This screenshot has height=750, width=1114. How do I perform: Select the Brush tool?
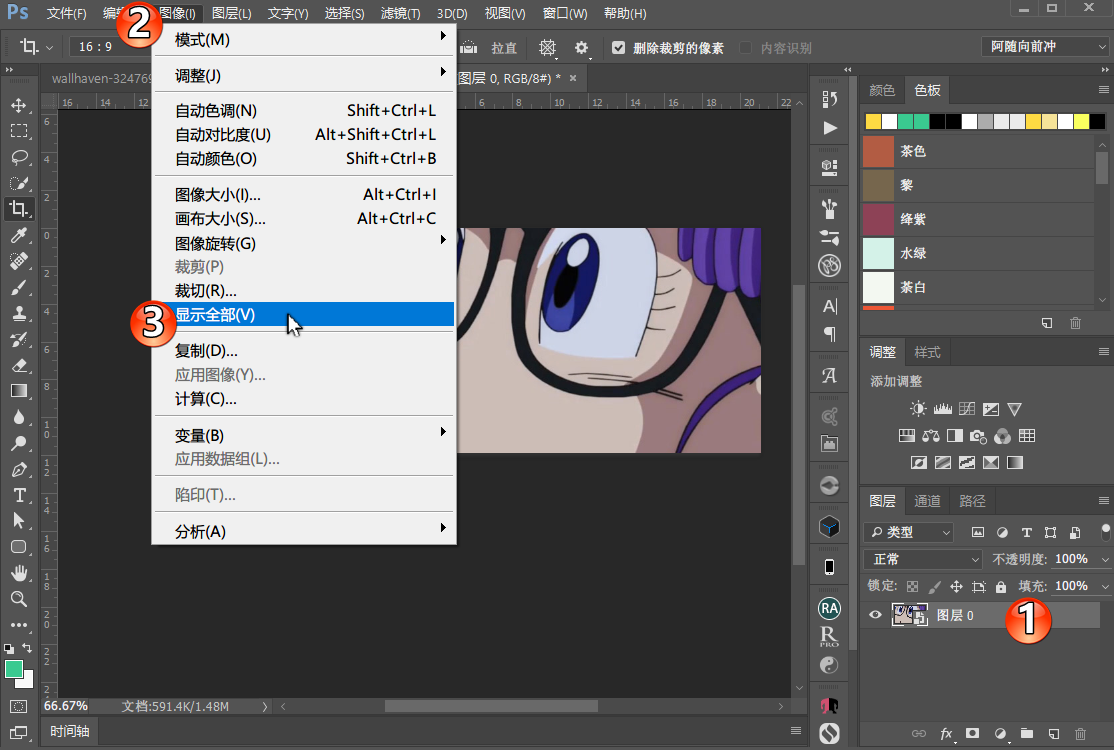click(x=19, y=287)
